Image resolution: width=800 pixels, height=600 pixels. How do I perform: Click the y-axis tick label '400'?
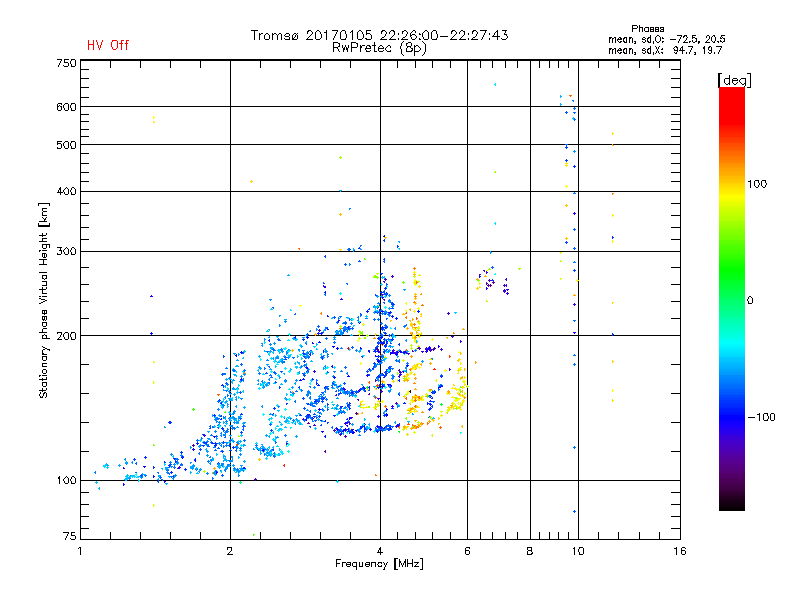pyautogui.click(x=66, y=191)
